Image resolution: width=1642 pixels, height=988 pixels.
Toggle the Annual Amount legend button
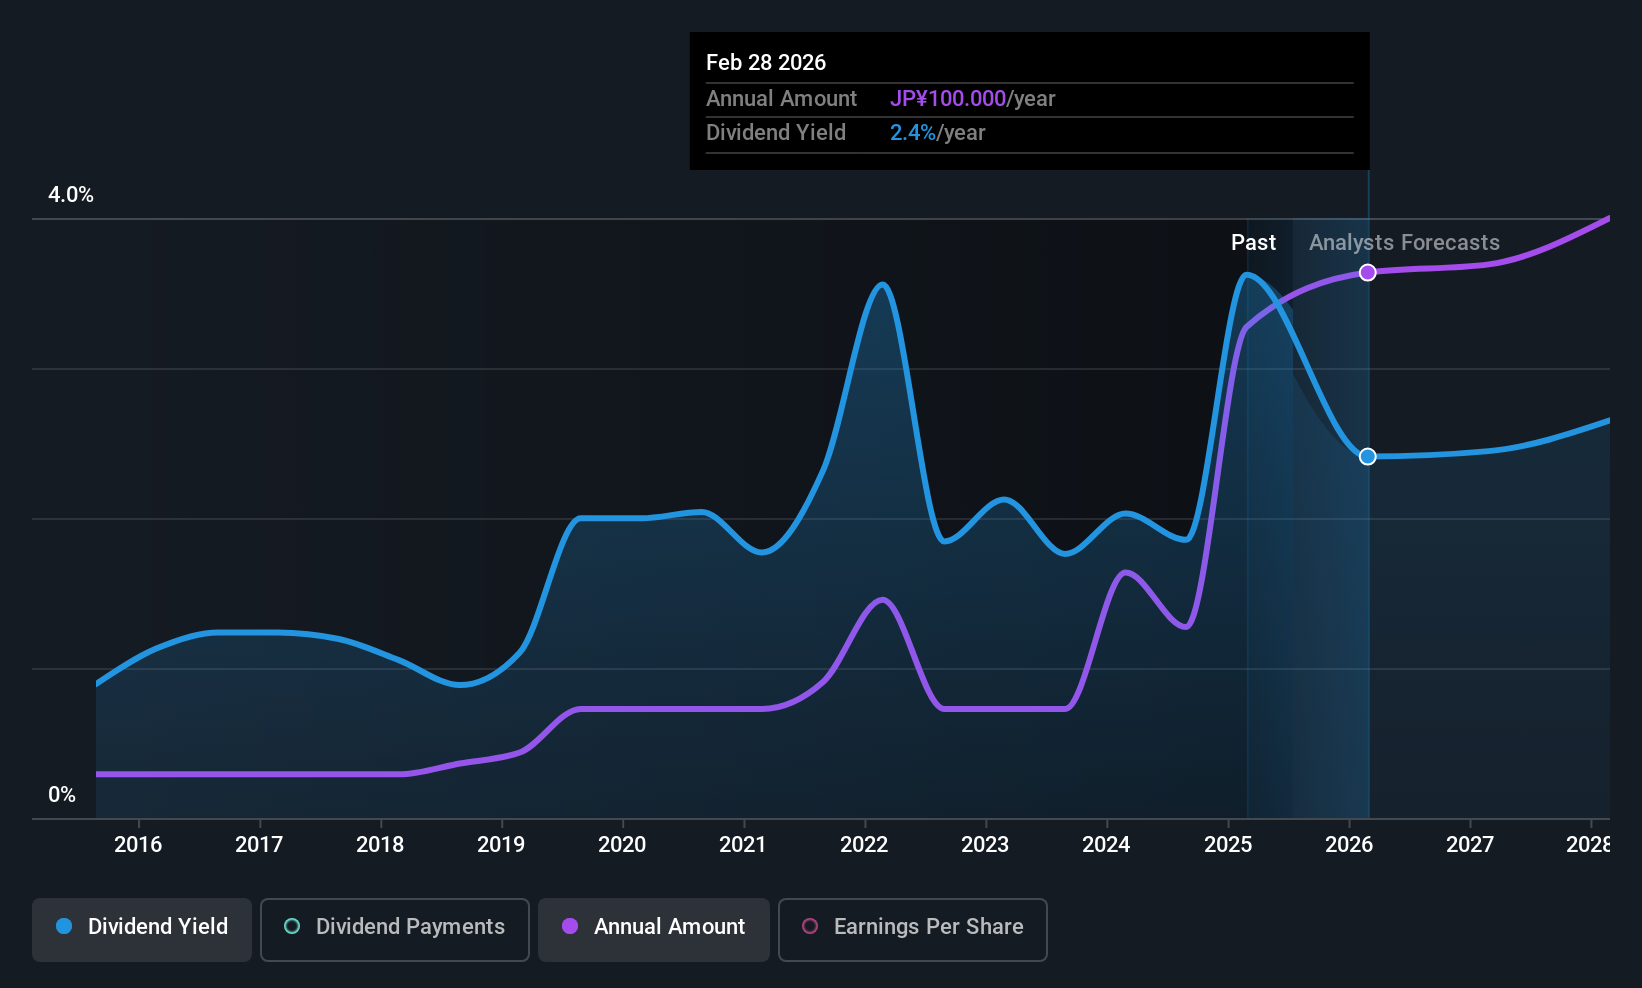click(654, 929)
